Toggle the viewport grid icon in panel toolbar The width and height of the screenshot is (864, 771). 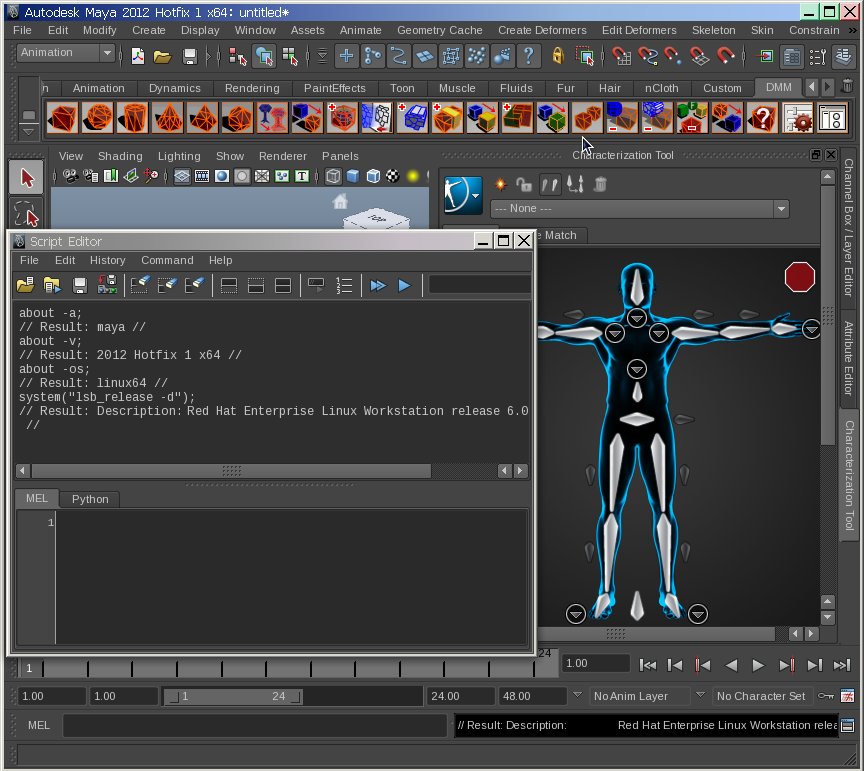pos(182,176)
